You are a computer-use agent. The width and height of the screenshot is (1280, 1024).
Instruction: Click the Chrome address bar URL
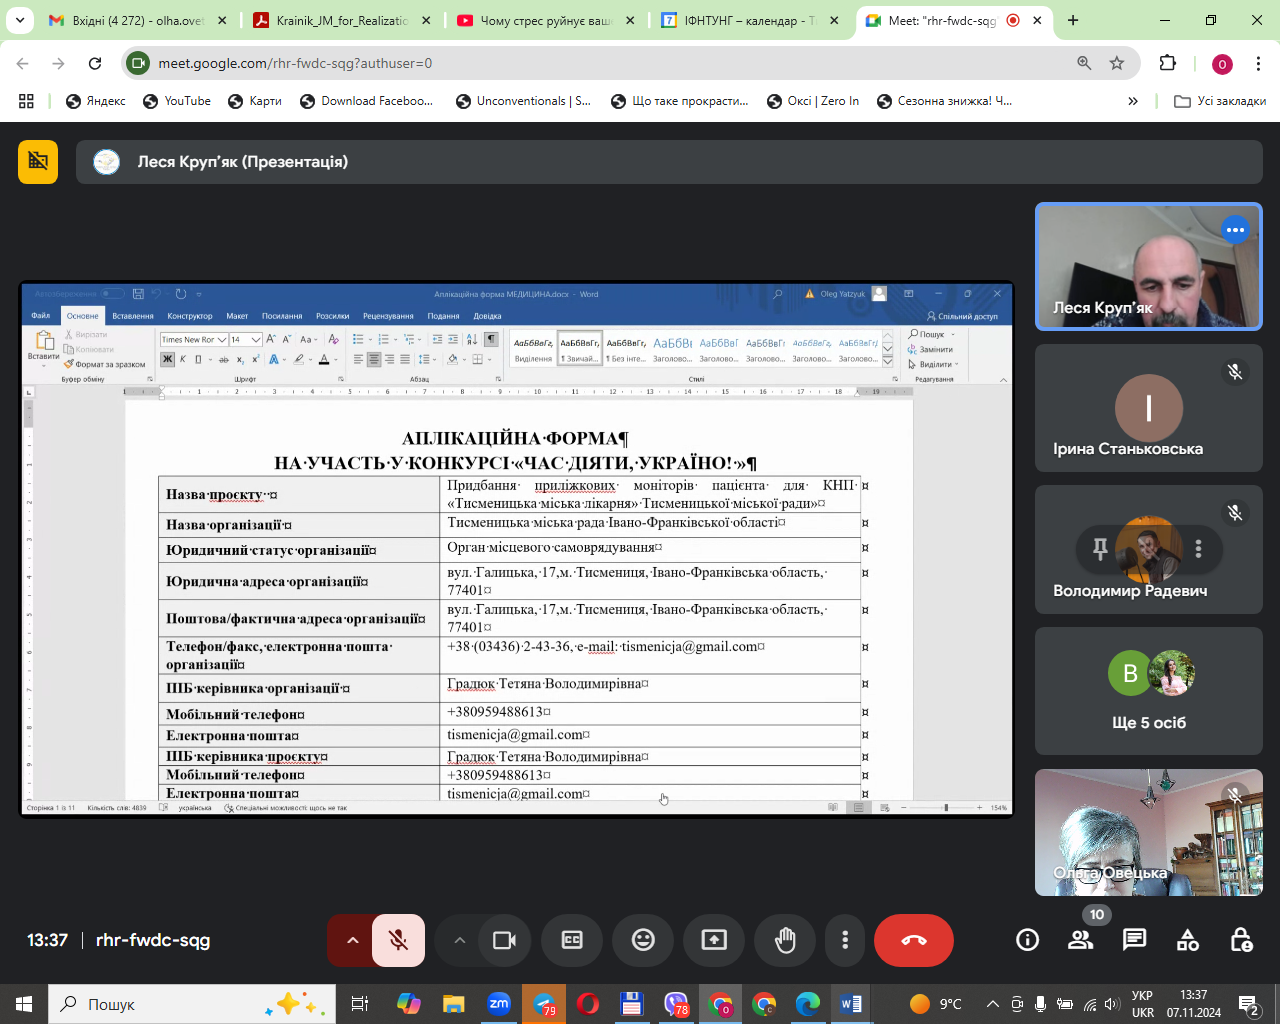point(295,63)
